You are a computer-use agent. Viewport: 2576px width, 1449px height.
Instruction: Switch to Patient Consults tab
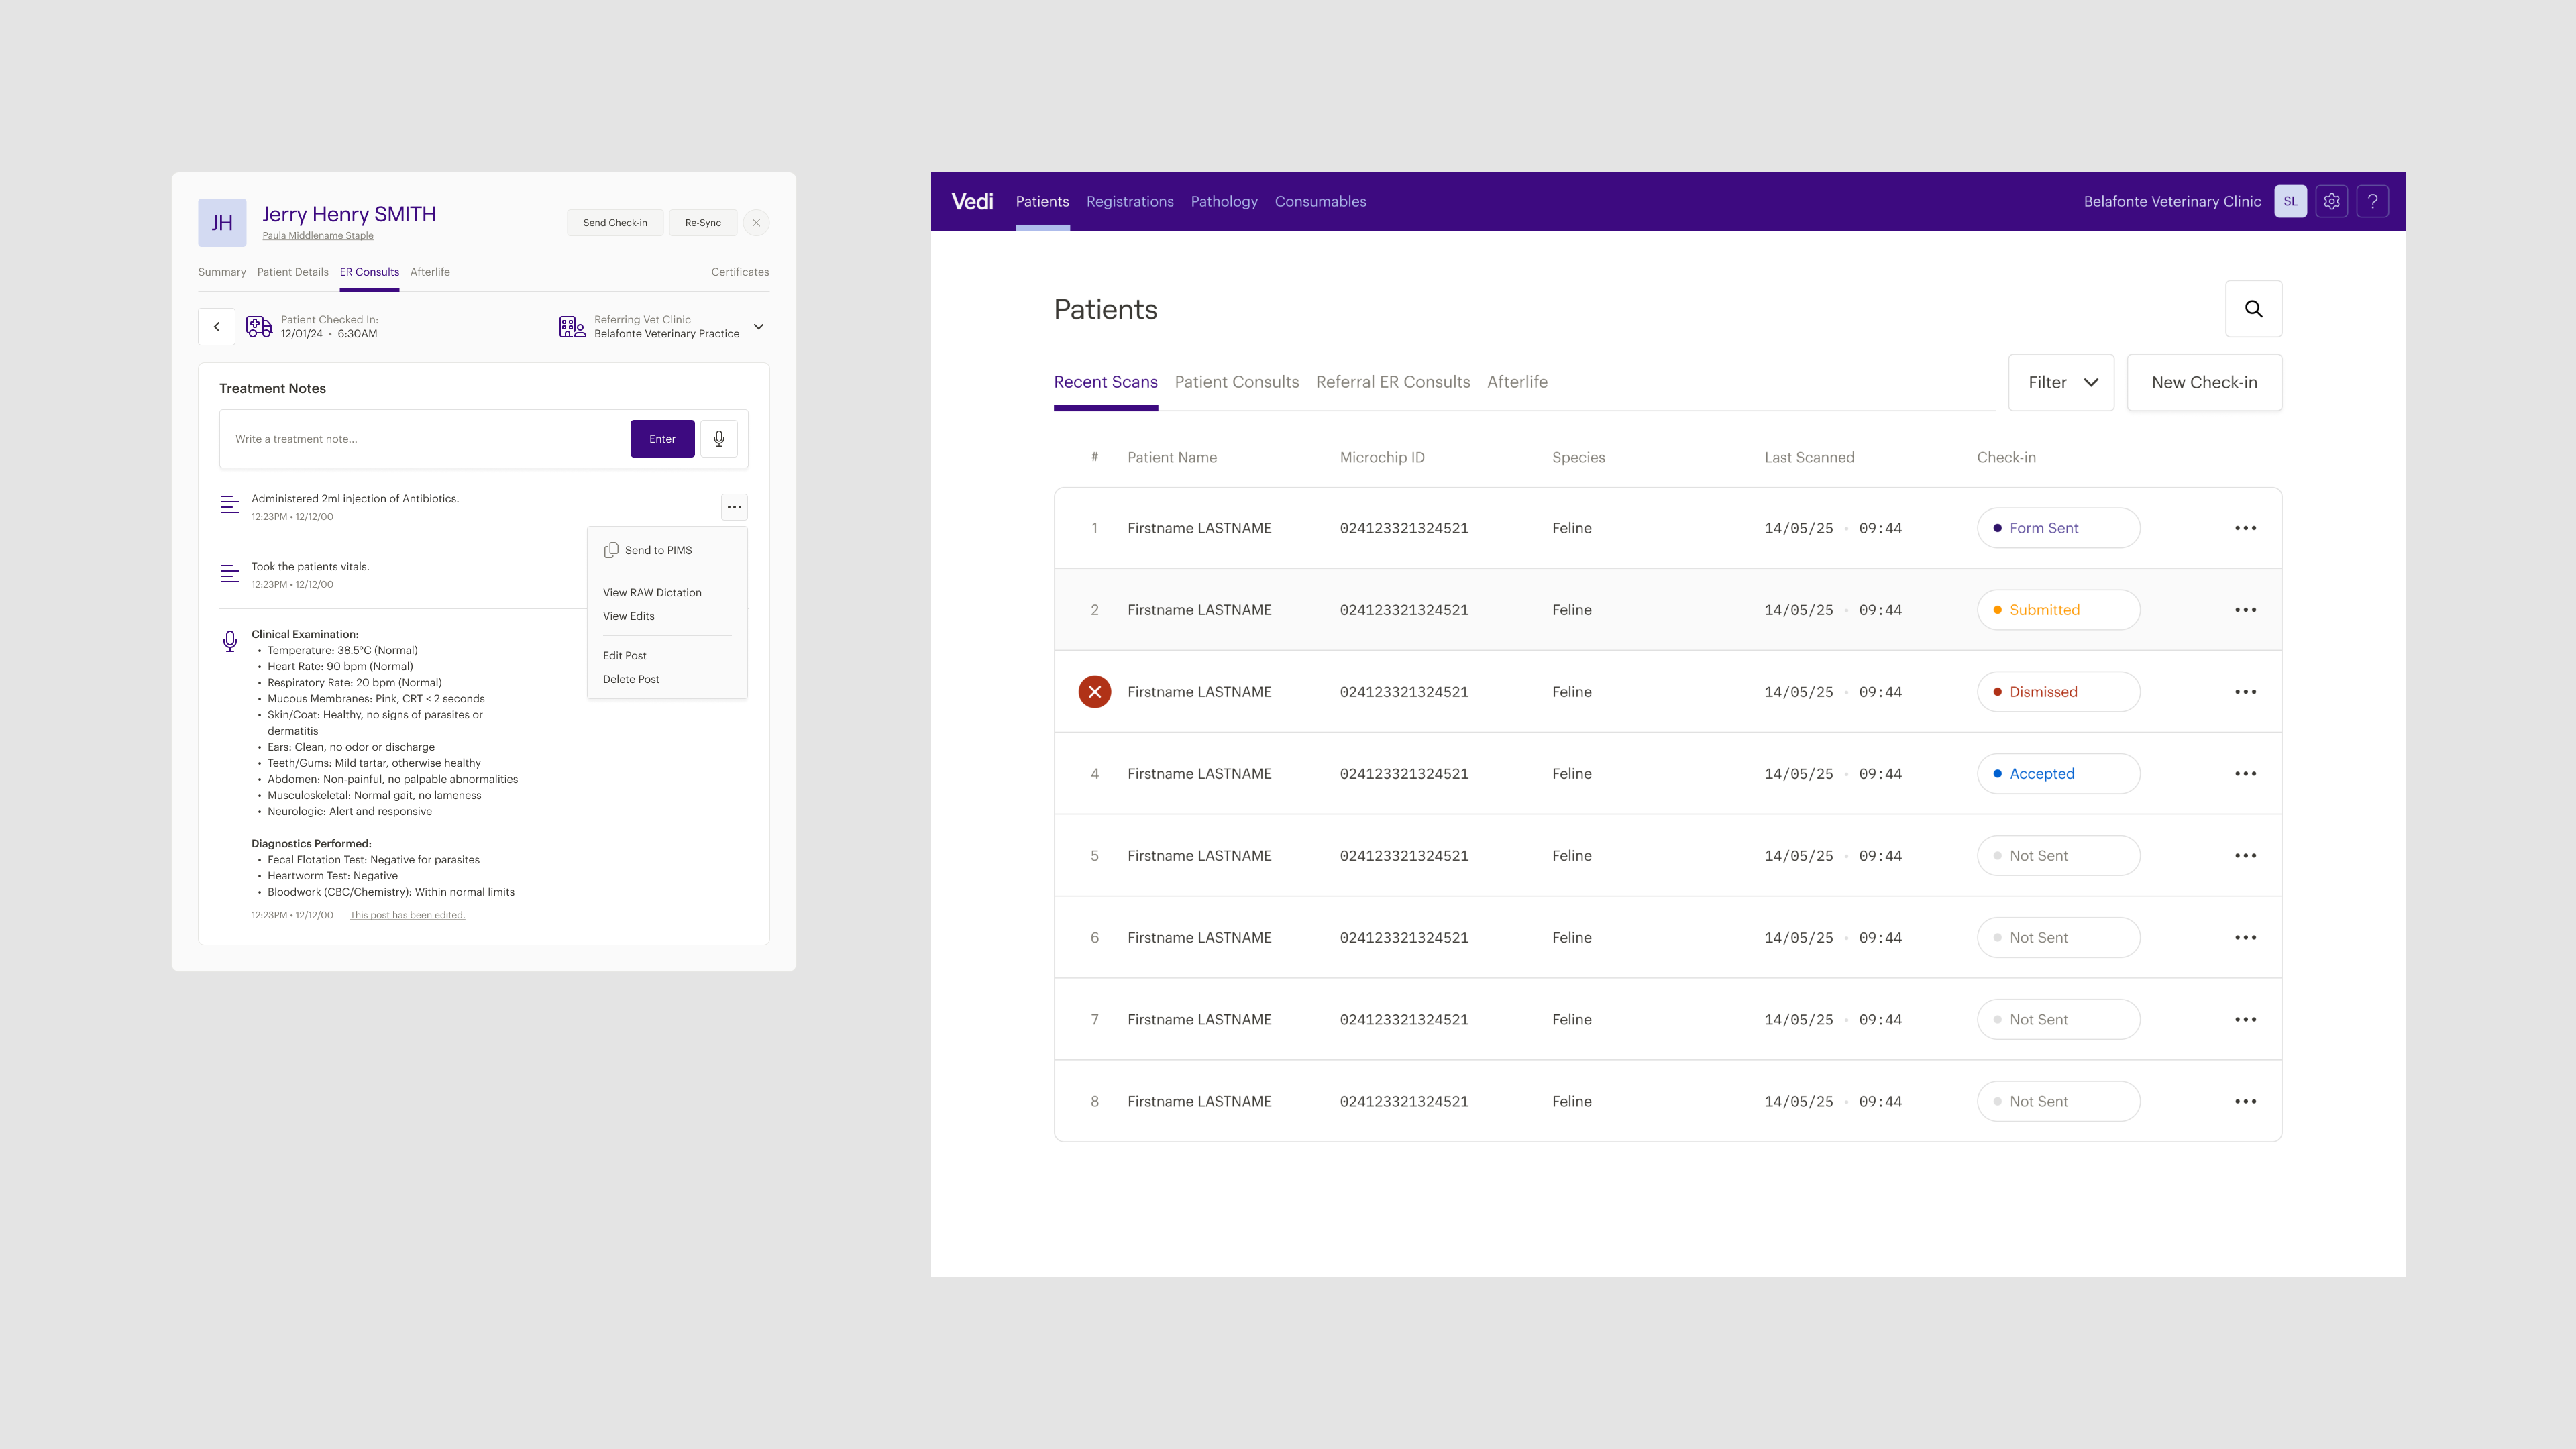click(x=1236, y=382)
